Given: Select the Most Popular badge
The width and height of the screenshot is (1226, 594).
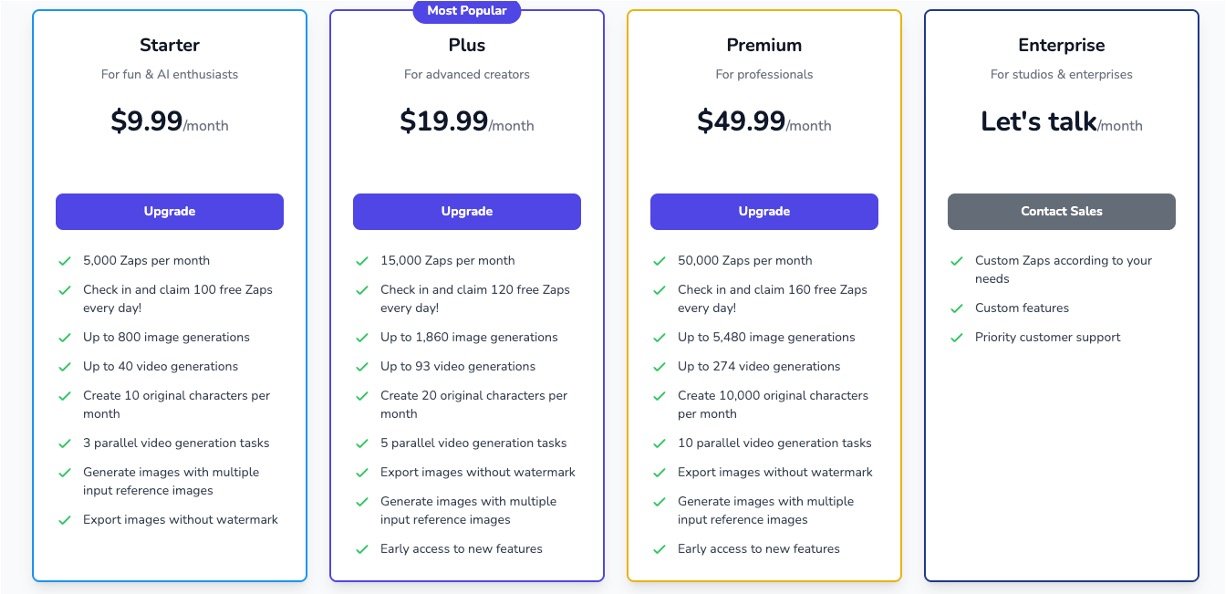Looking at the screenshot, I should (467, 11).
